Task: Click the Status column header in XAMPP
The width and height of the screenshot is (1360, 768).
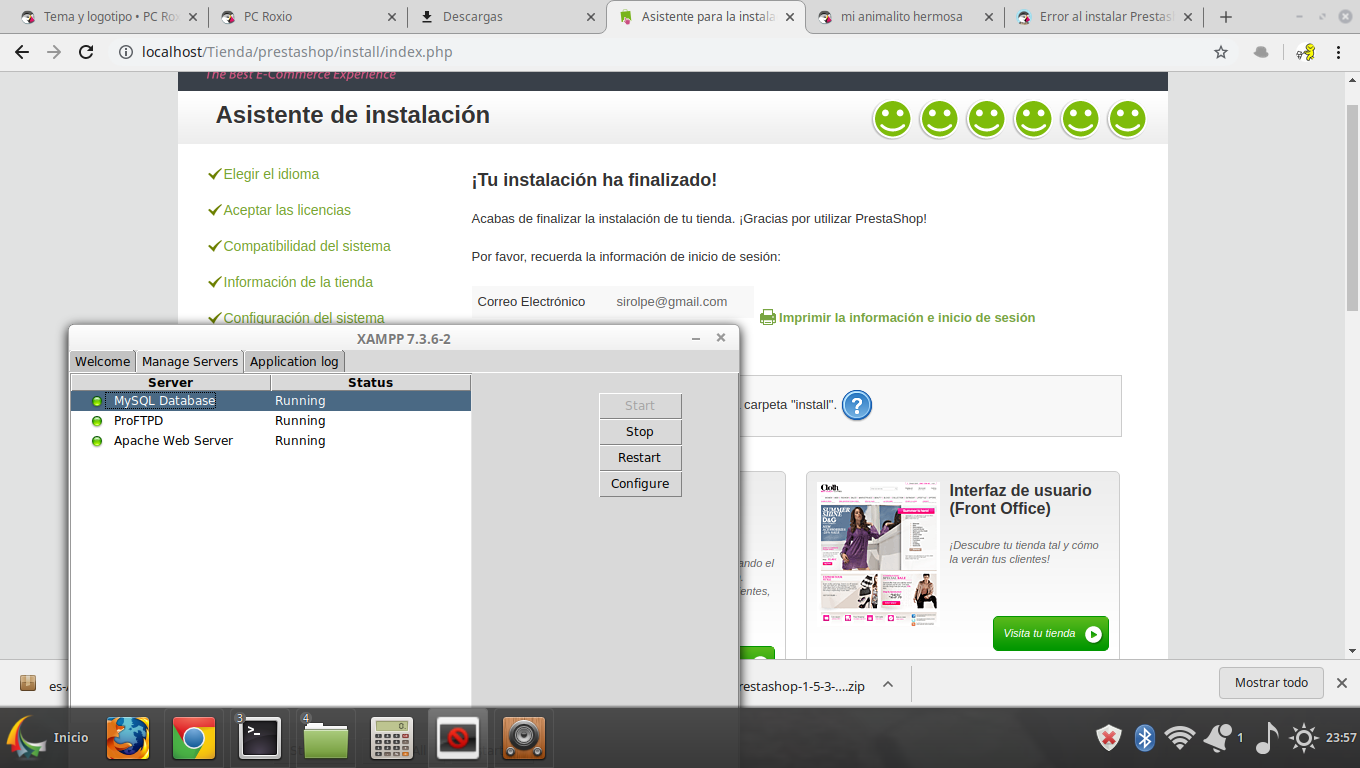Action: [371, 383]
